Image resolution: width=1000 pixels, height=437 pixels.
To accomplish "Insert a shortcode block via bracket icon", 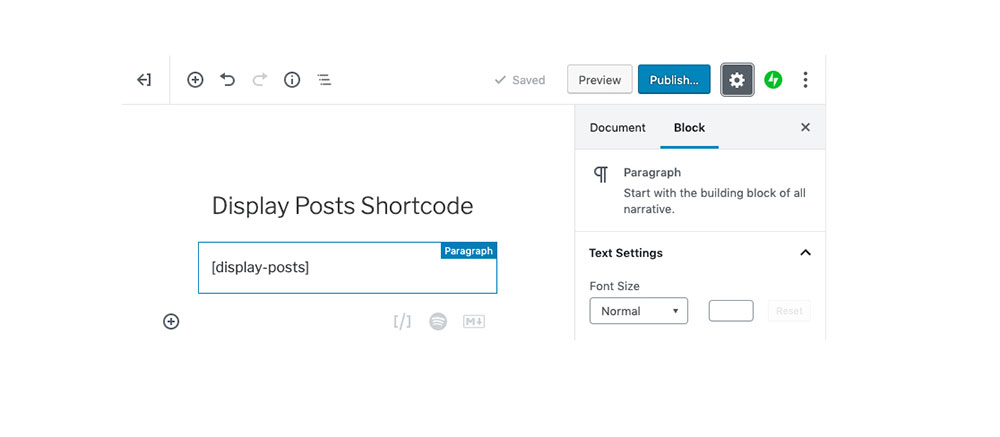I will (x=402, y=321).
